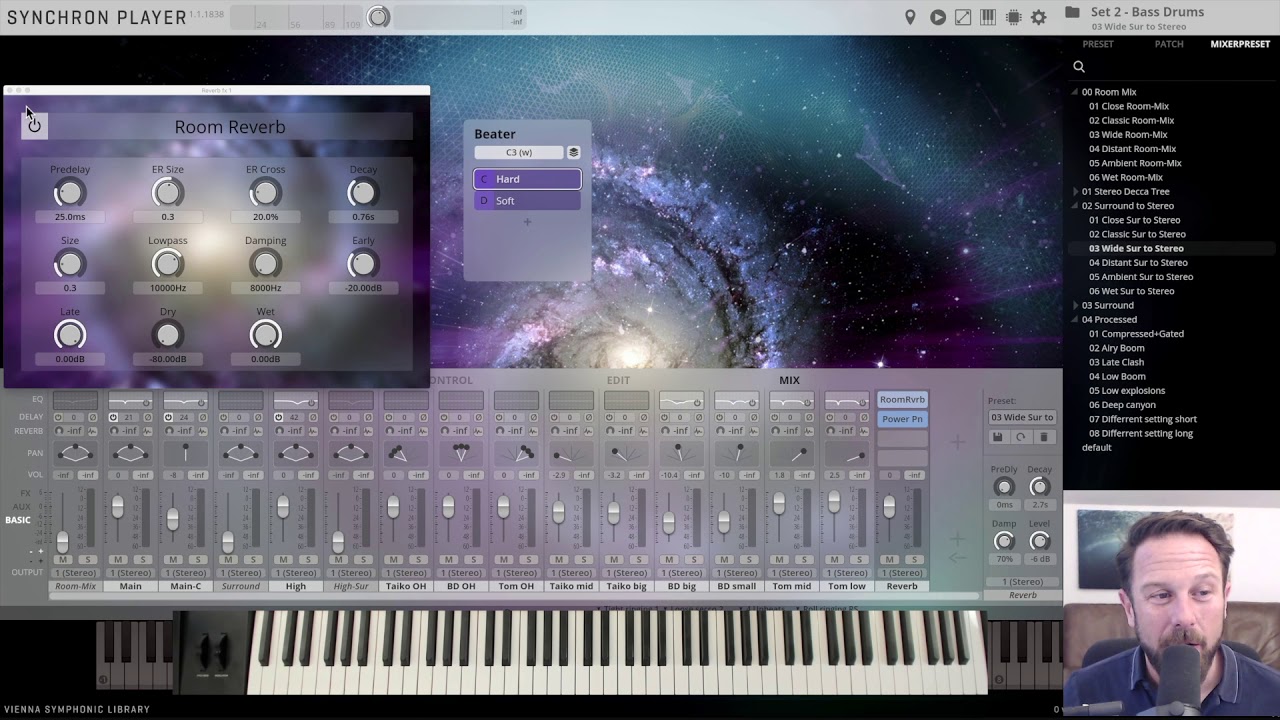Switch to the PATCH tab
1280x720 pixels.
tap(1169, 44)
